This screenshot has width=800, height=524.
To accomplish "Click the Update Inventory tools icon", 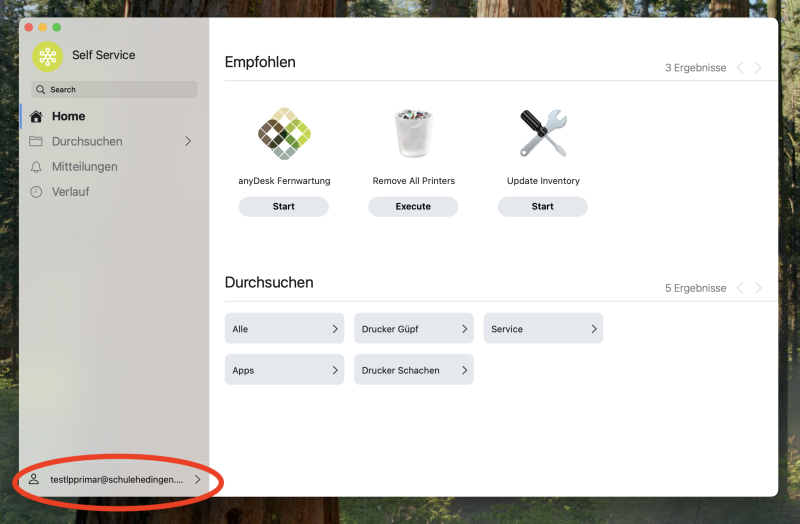I will 543,134.
